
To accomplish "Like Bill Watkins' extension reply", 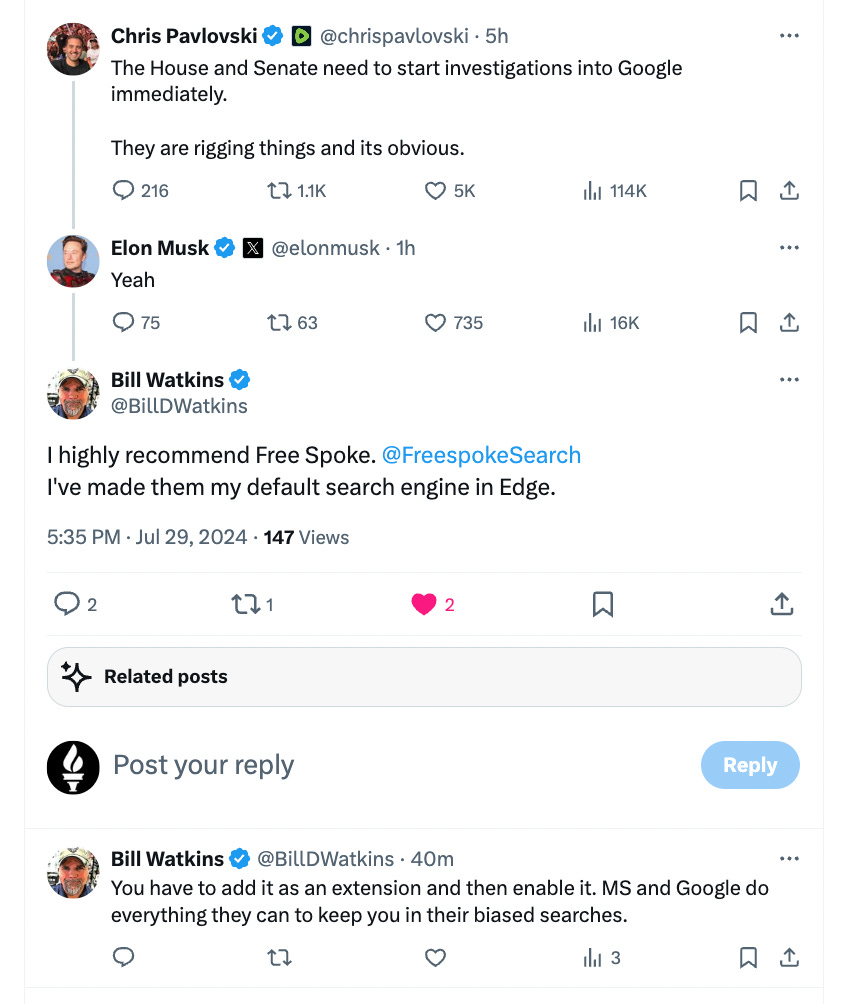I will (x=435, y=957).
